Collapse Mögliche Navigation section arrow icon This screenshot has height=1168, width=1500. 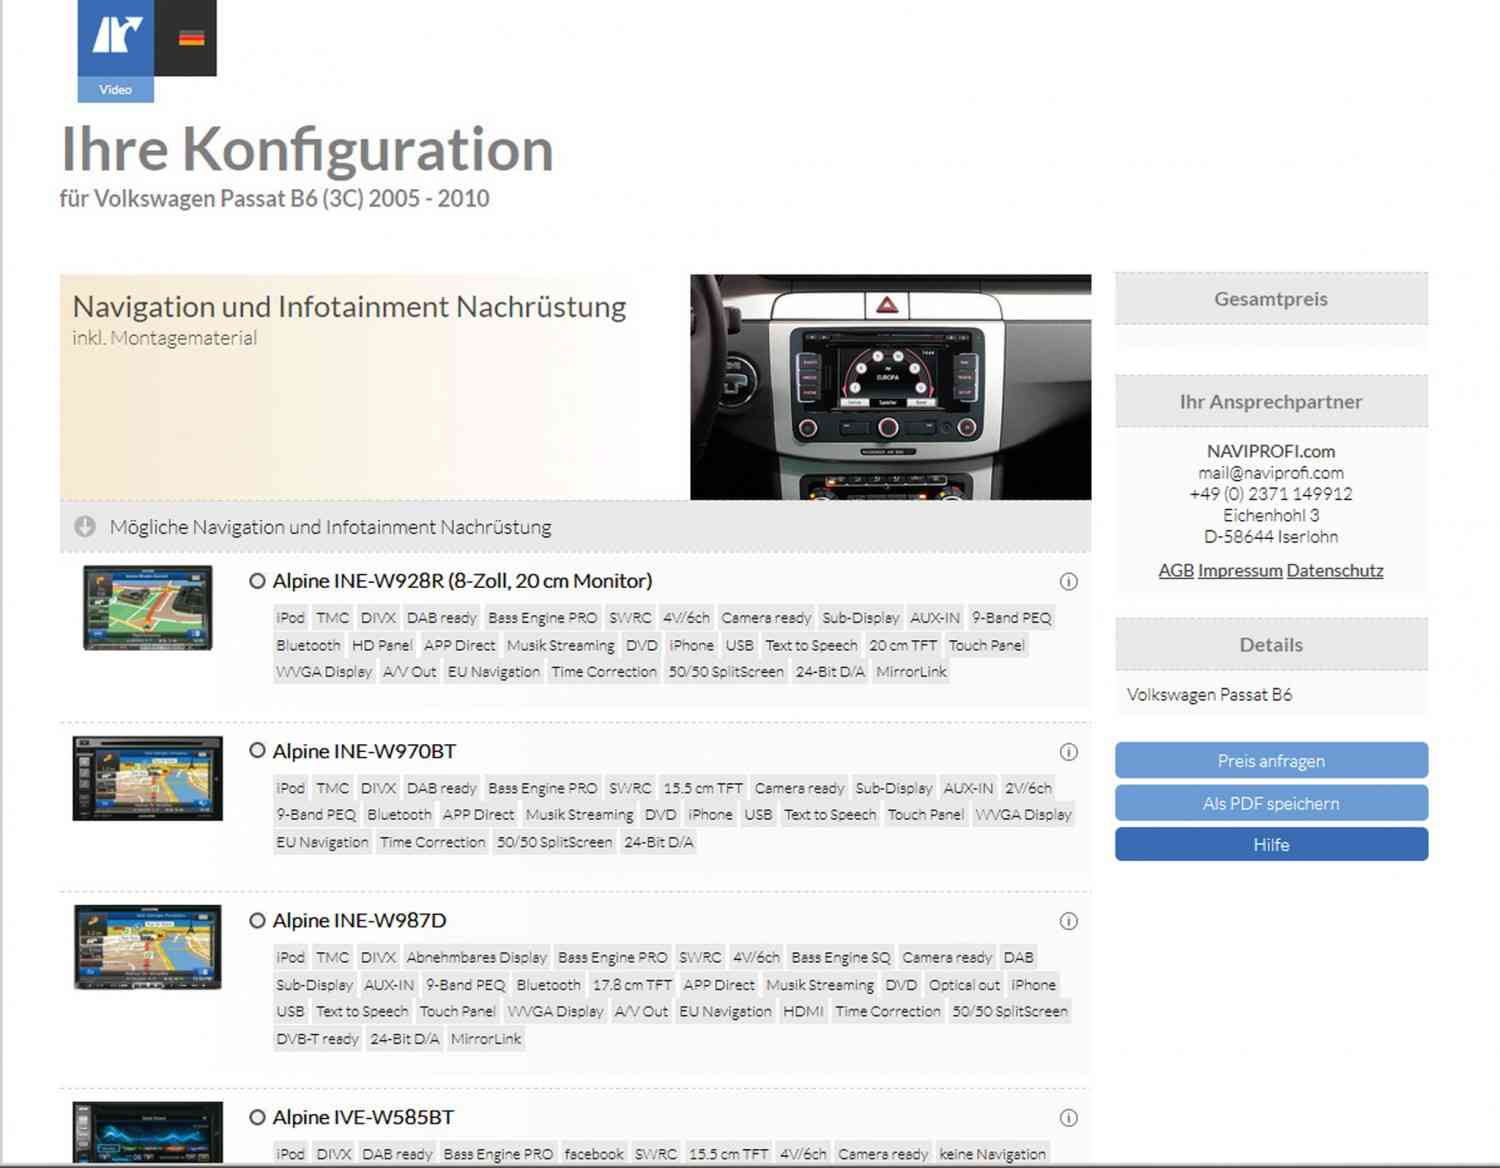(85, 526)
